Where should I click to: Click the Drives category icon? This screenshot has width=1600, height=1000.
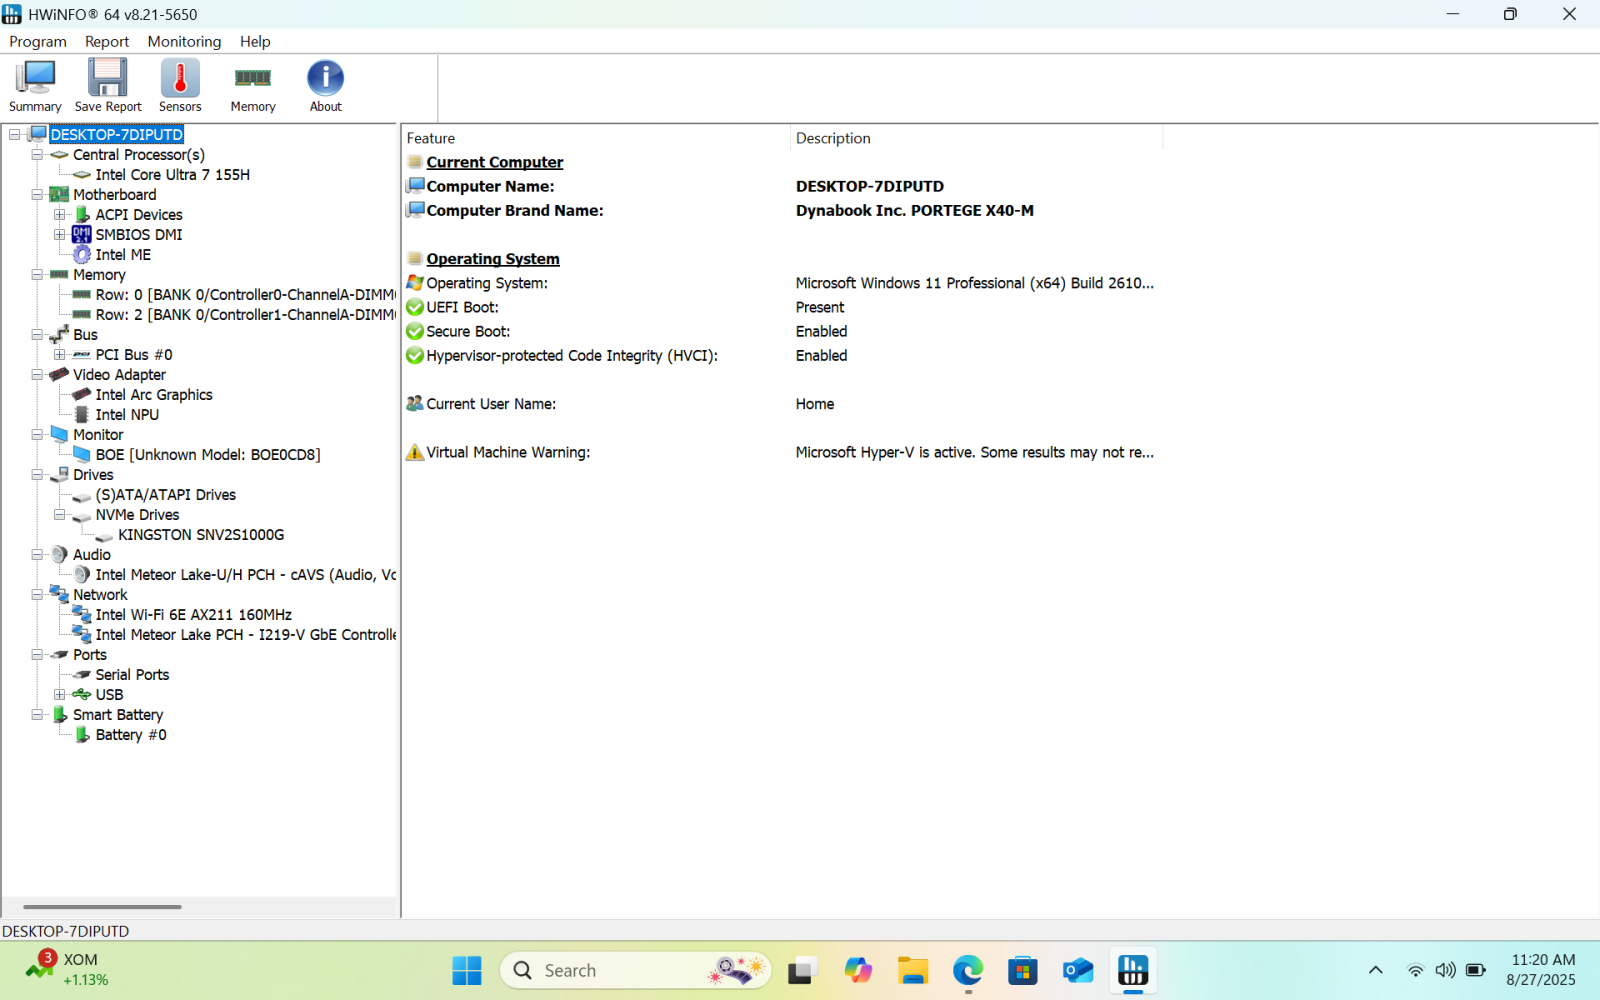pos(60,474)
